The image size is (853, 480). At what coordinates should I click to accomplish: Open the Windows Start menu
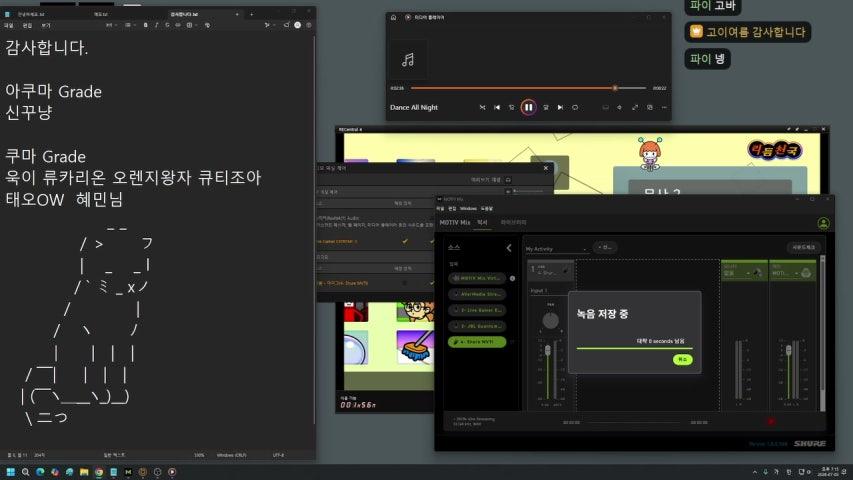tap(10, 472)
